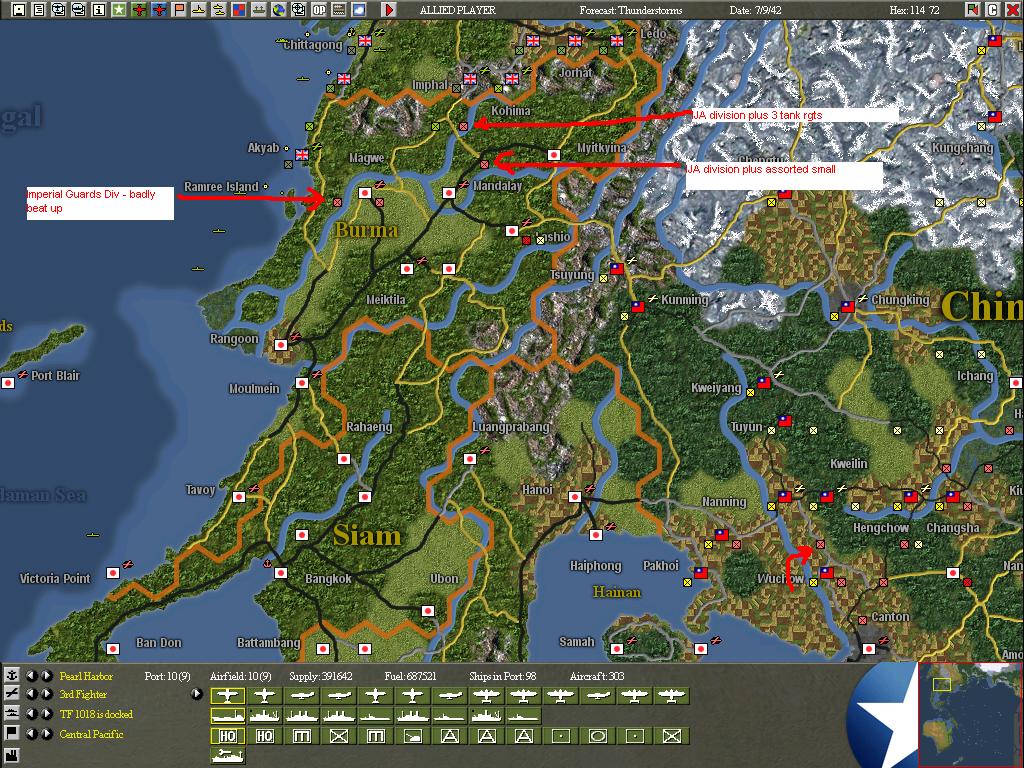The width and height of the screenshot is (1024, 768).
Task: Click the Pearl Harbor base name
Action: click(x=86, y=676)
